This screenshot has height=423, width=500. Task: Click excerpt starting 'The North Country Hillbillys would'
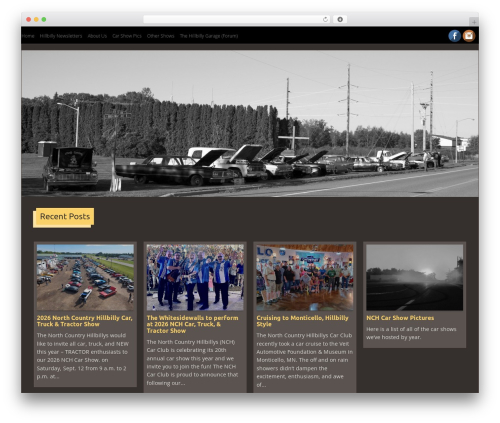[x=82, y=356]
